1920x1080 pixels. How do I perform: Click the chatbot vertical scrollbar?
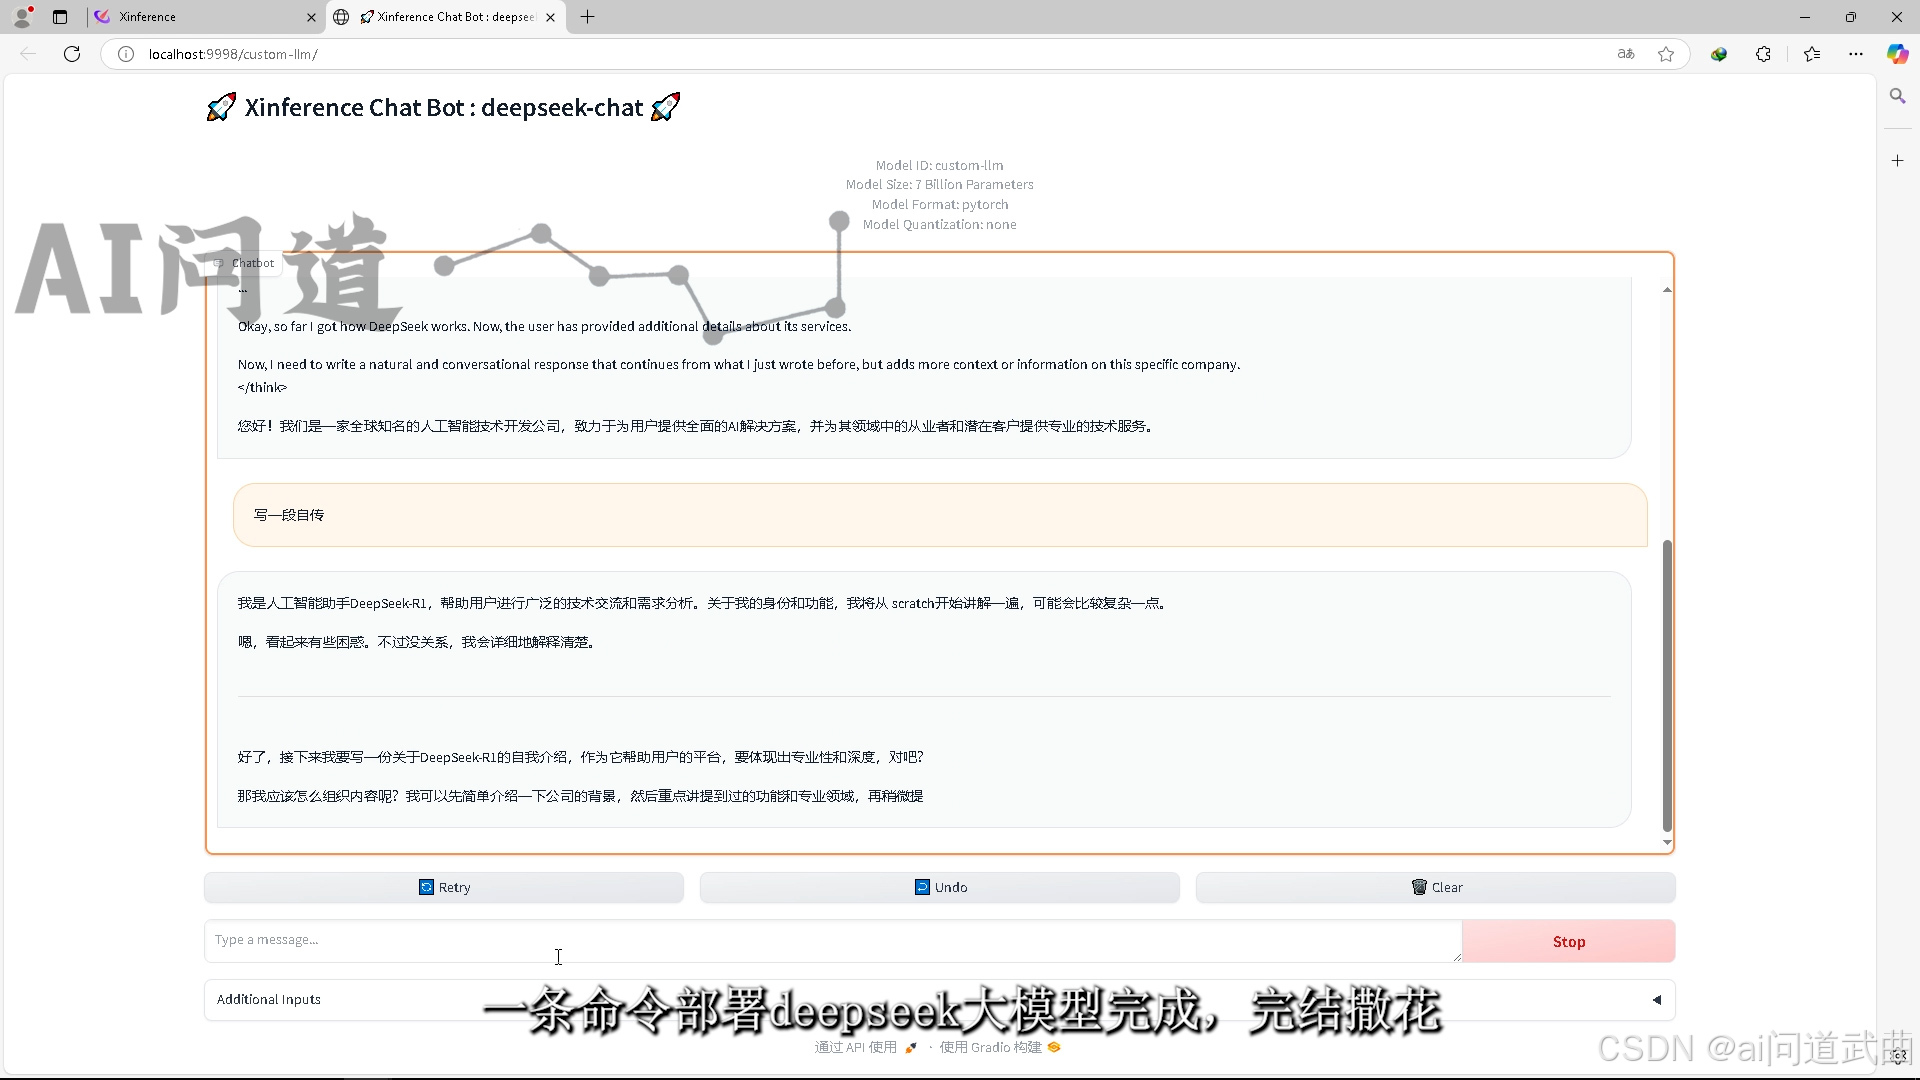(x=1666, y=684)
